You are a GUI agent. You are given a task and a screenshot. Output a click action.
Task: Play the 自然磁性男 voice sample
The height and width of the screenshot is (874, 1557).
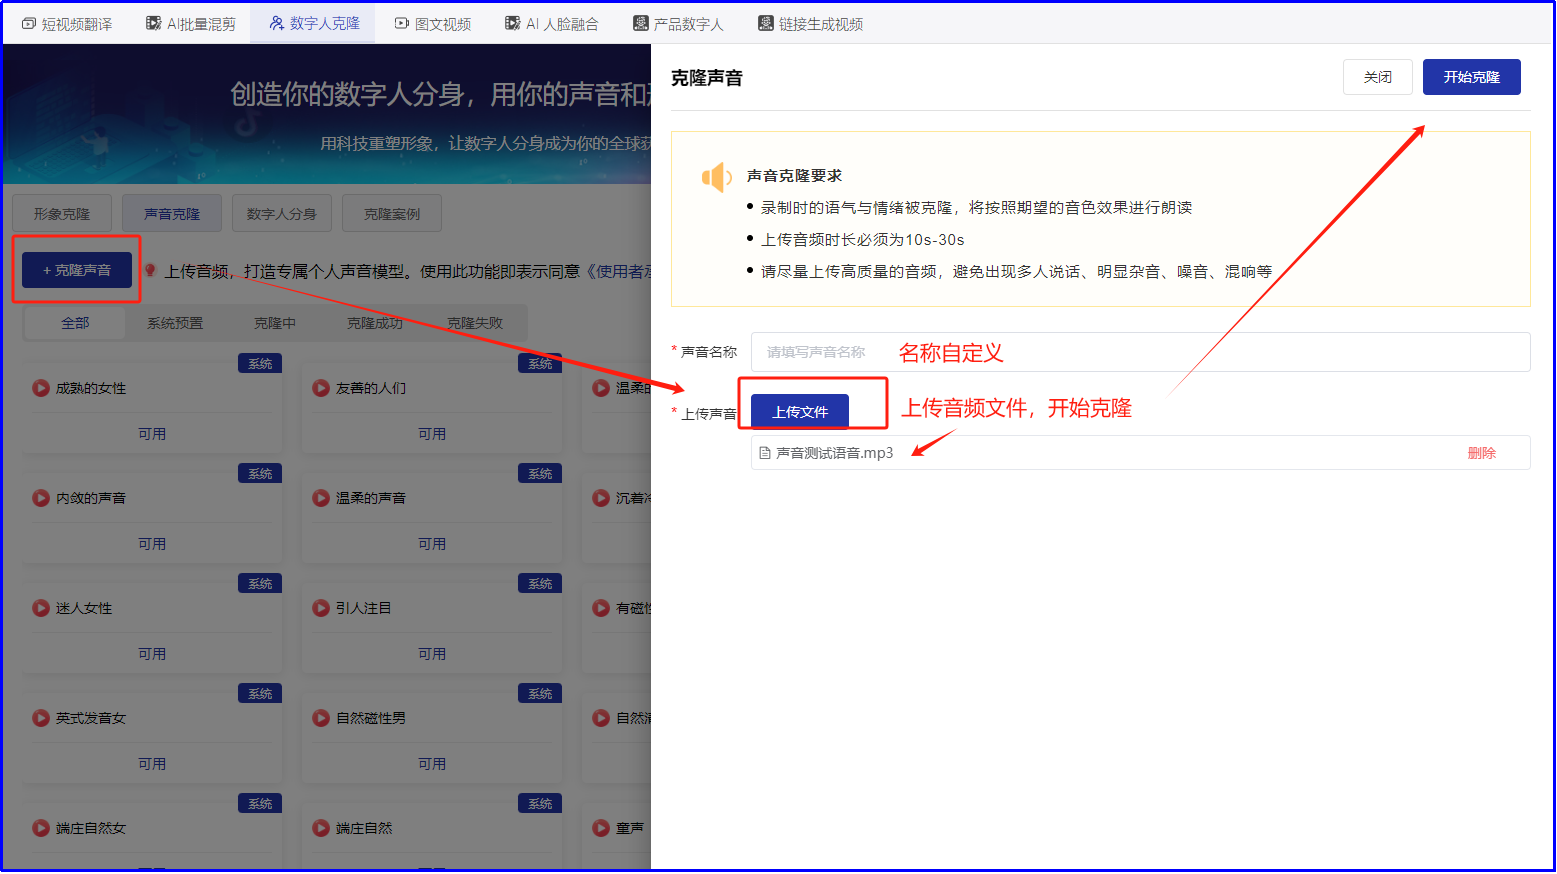(320, 718)
